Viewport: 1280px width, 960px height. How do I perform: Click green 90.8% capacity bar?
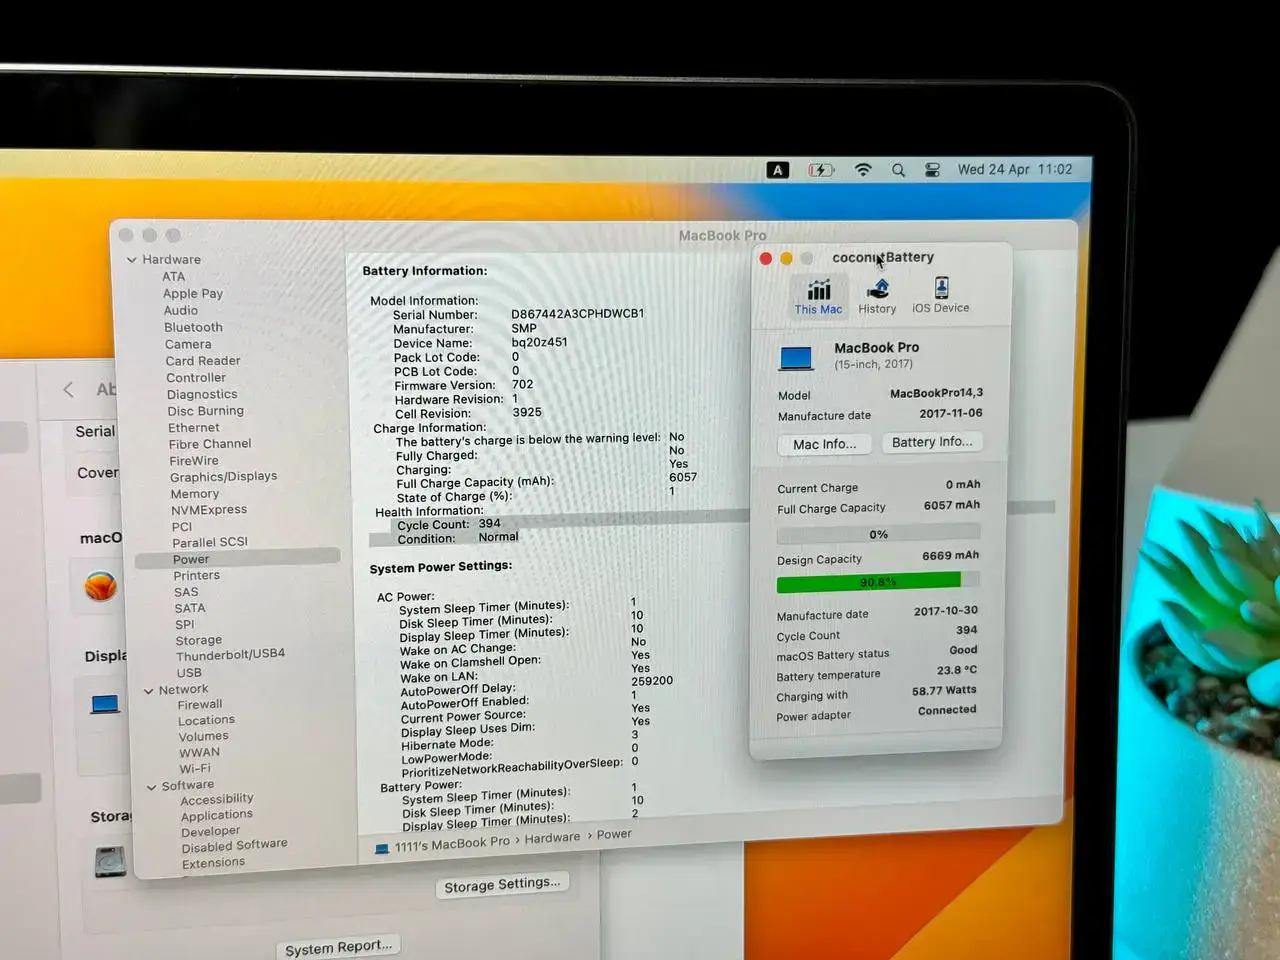(x=869, y=581)
